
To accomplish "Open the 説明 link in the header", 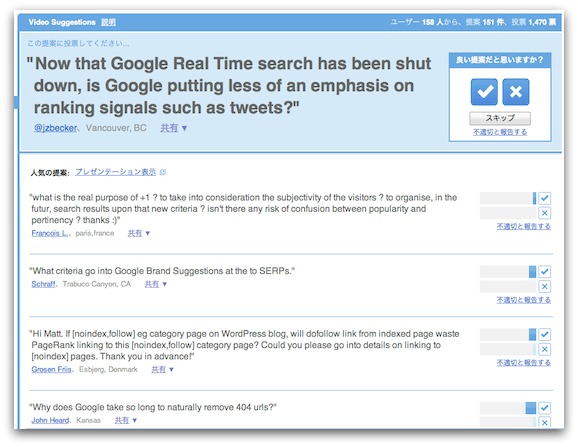I will (108, 22).
